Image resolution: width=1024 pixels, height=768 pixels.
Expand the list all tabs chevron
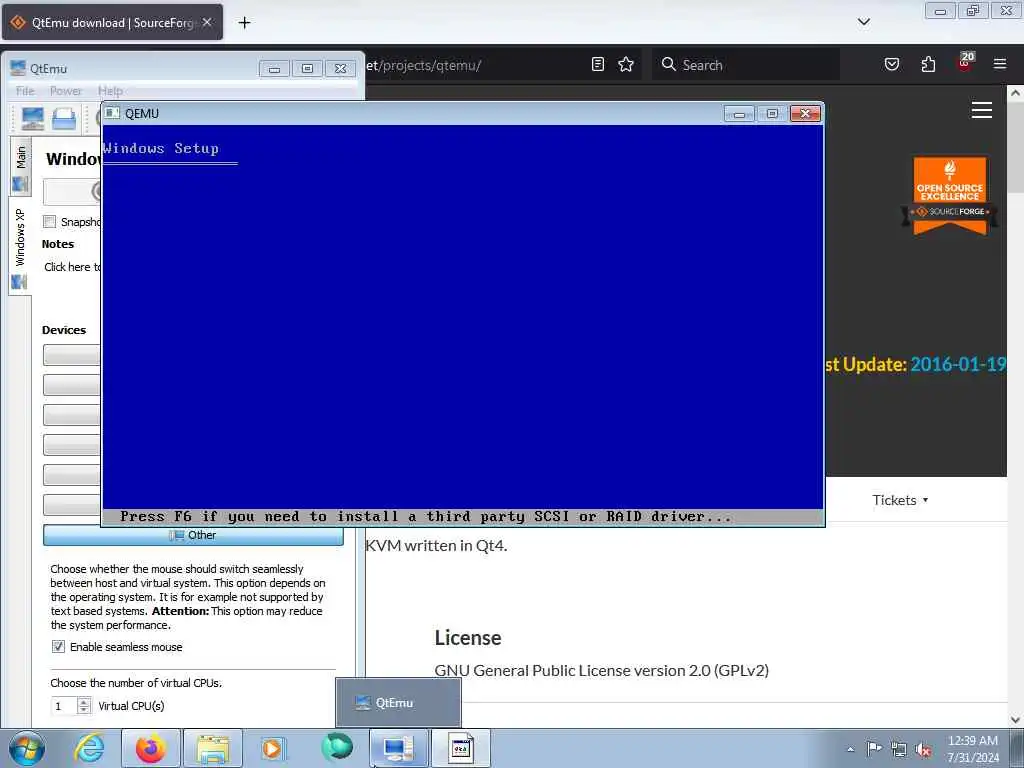click(x=863, y=22)
